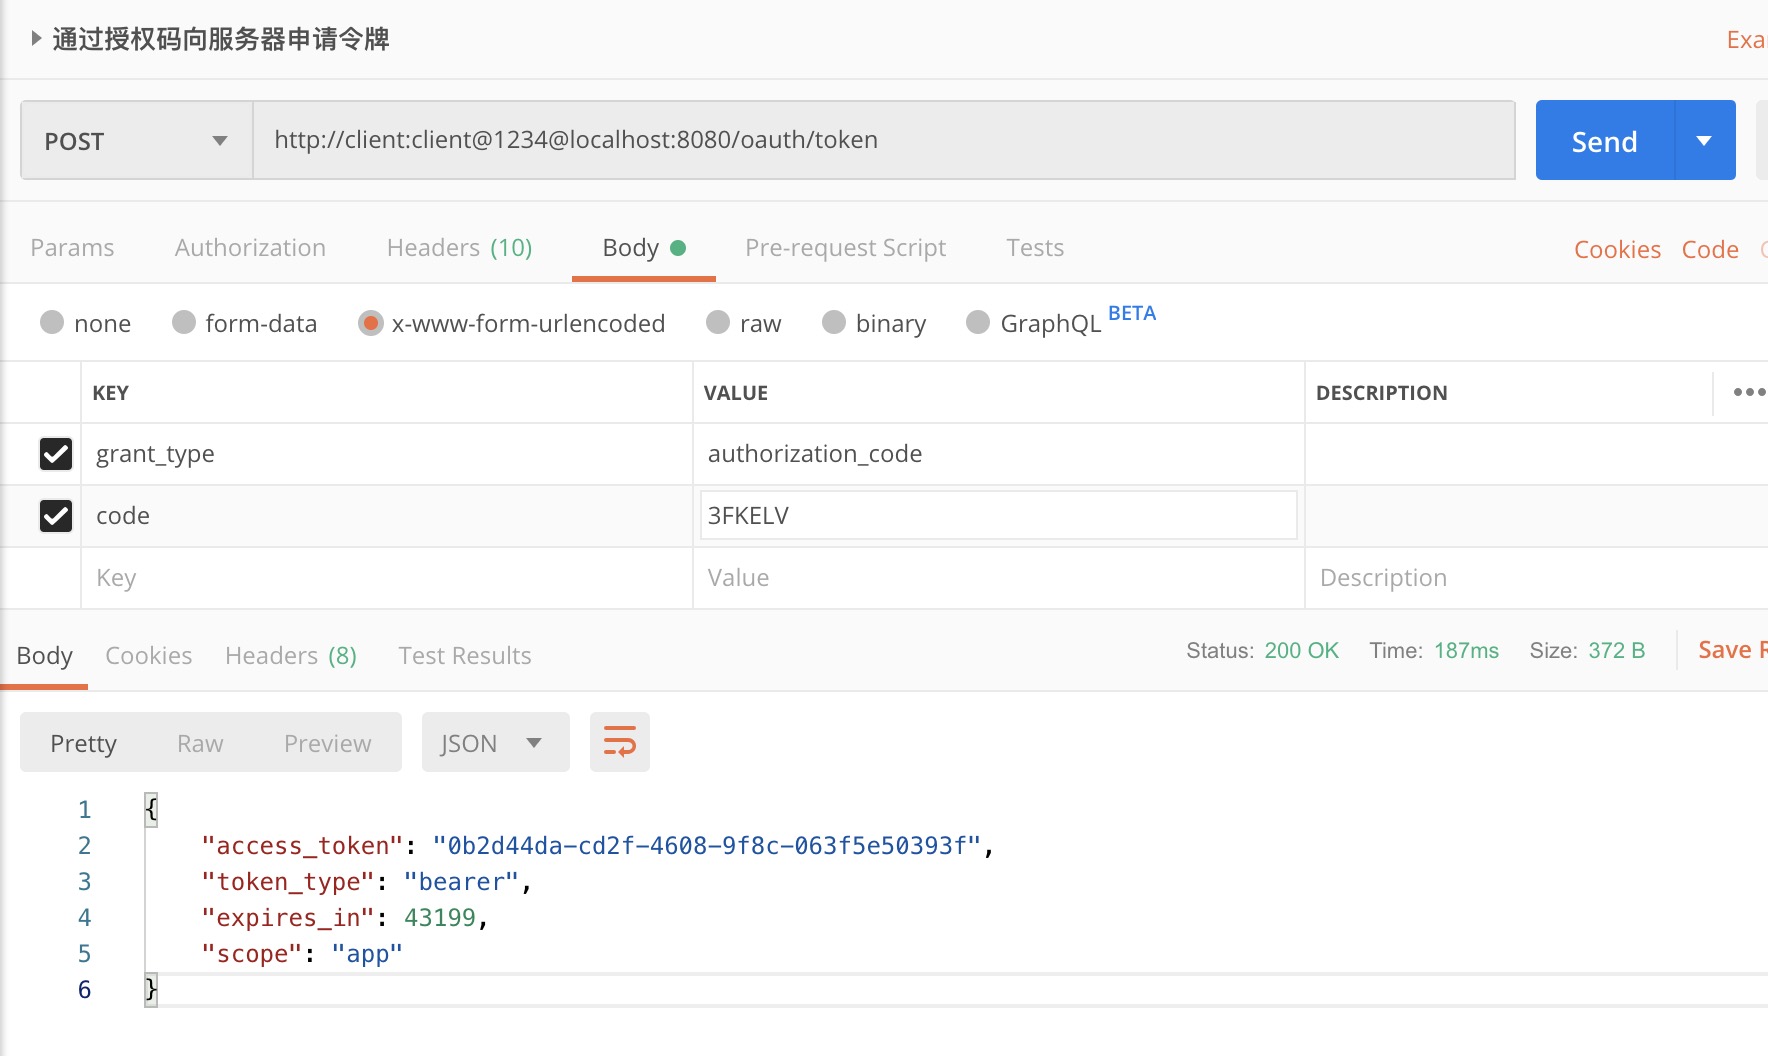Click the Save Response button
This screenshot has width=1768, height=1056.
[1732, 650]
